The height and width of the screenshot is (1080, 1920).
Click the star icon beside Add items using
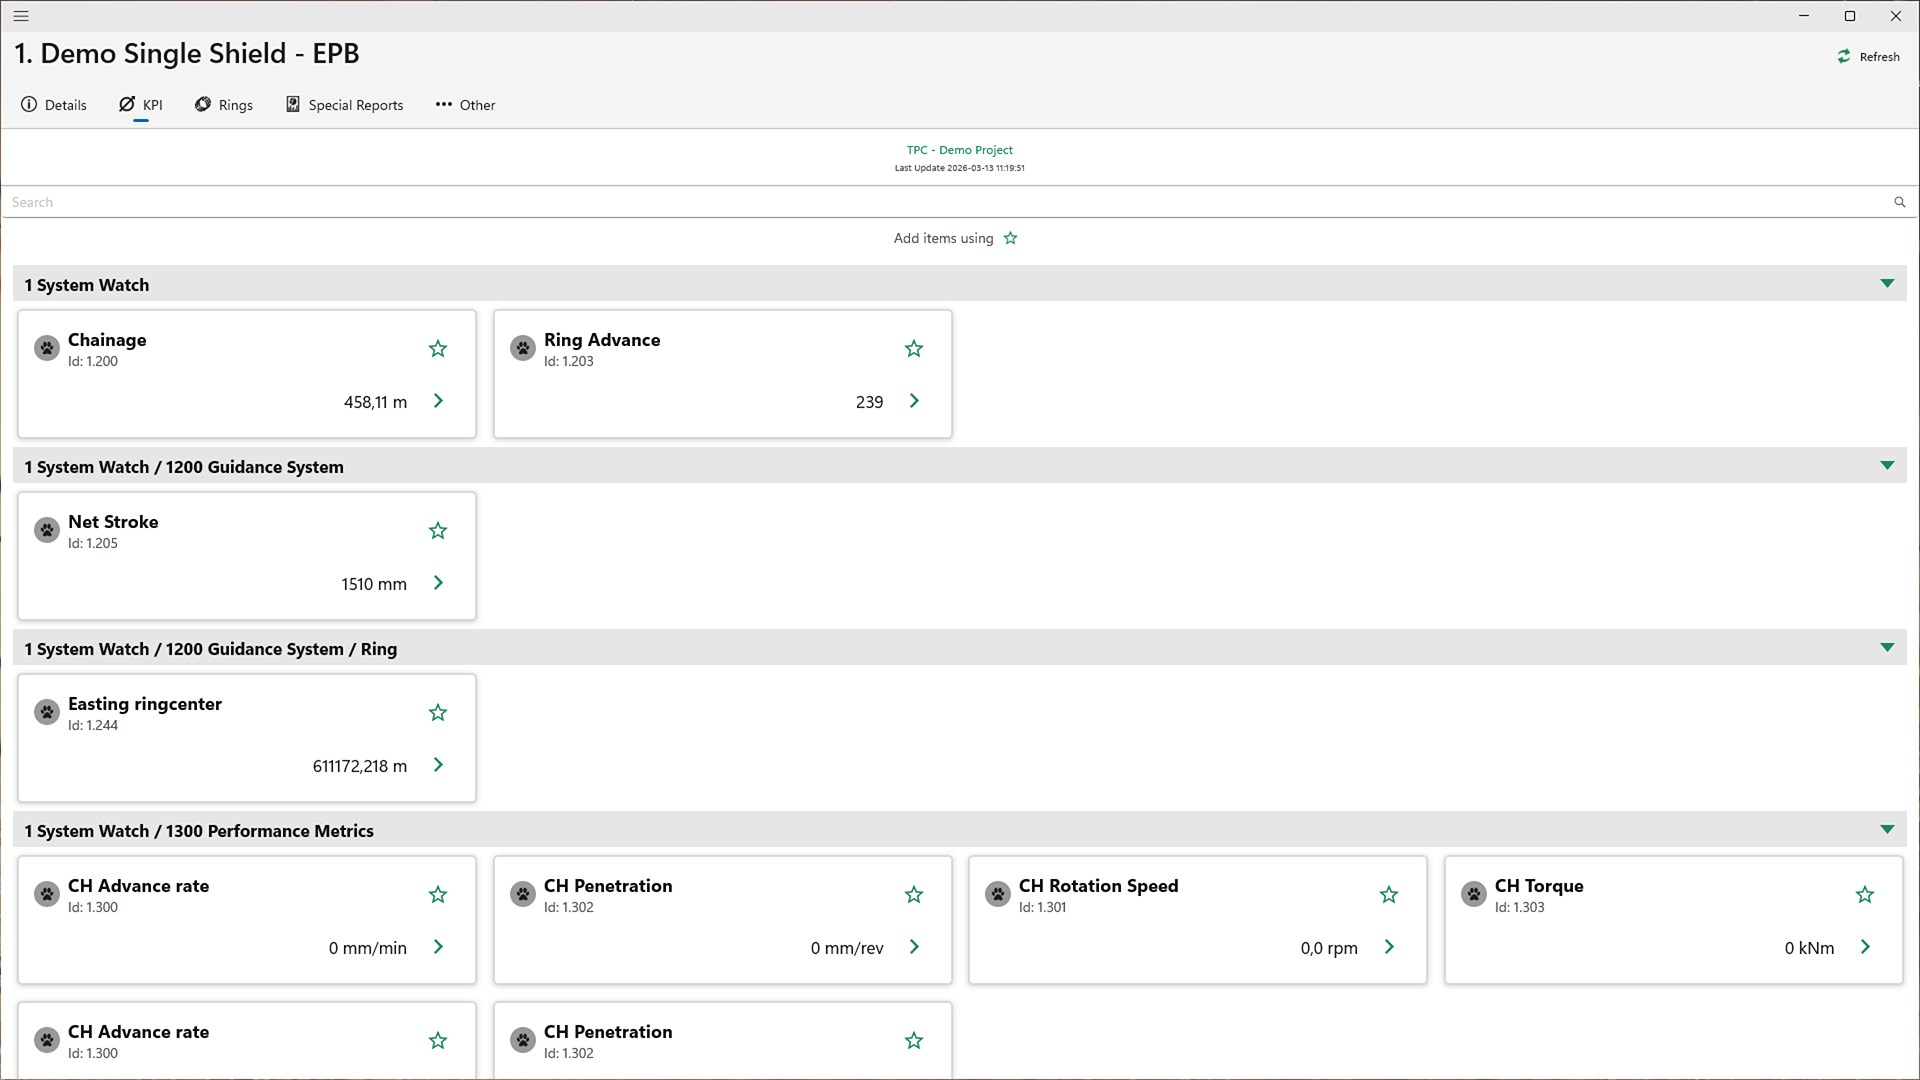pyautogui.click(x=1010, y=238)
